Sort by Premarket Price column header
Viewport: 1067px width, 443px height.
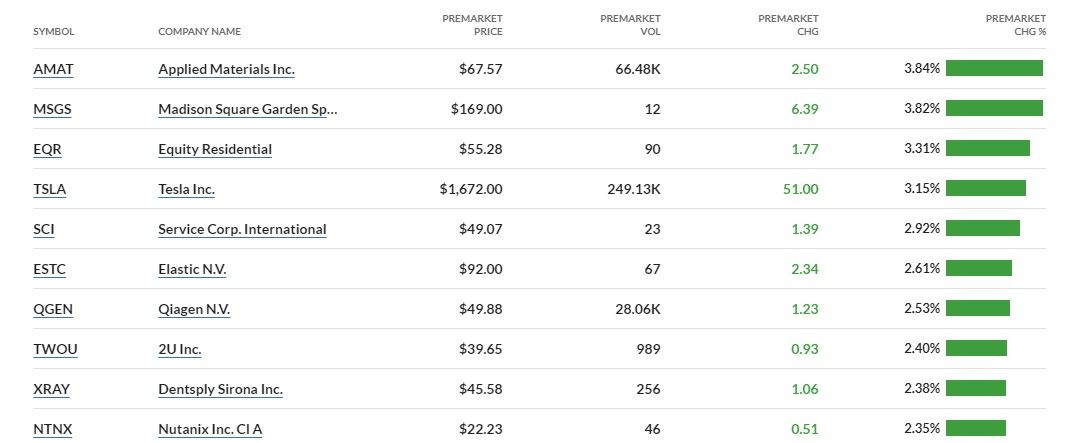tap(472, 24)
